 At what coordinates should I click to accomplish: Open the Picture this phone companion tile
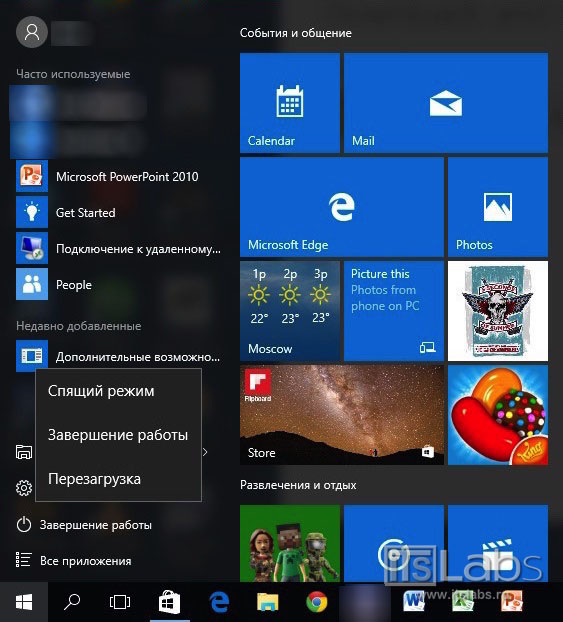pos(394,311)
